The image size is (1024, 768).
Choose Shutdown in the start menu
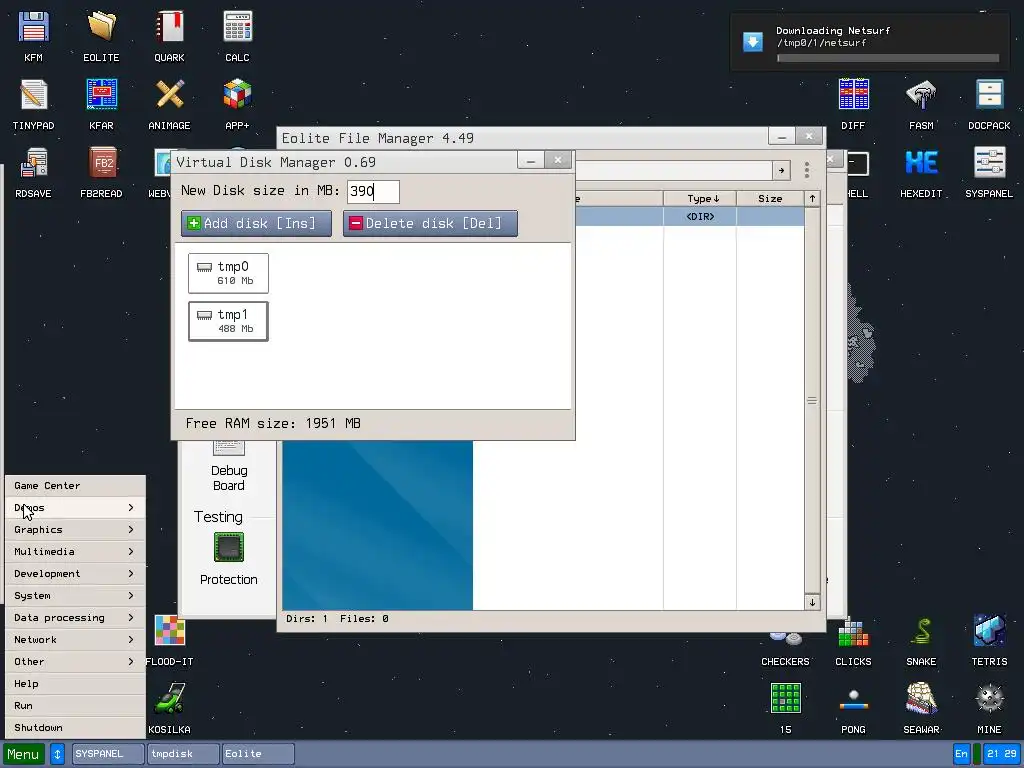coord(75,728)
